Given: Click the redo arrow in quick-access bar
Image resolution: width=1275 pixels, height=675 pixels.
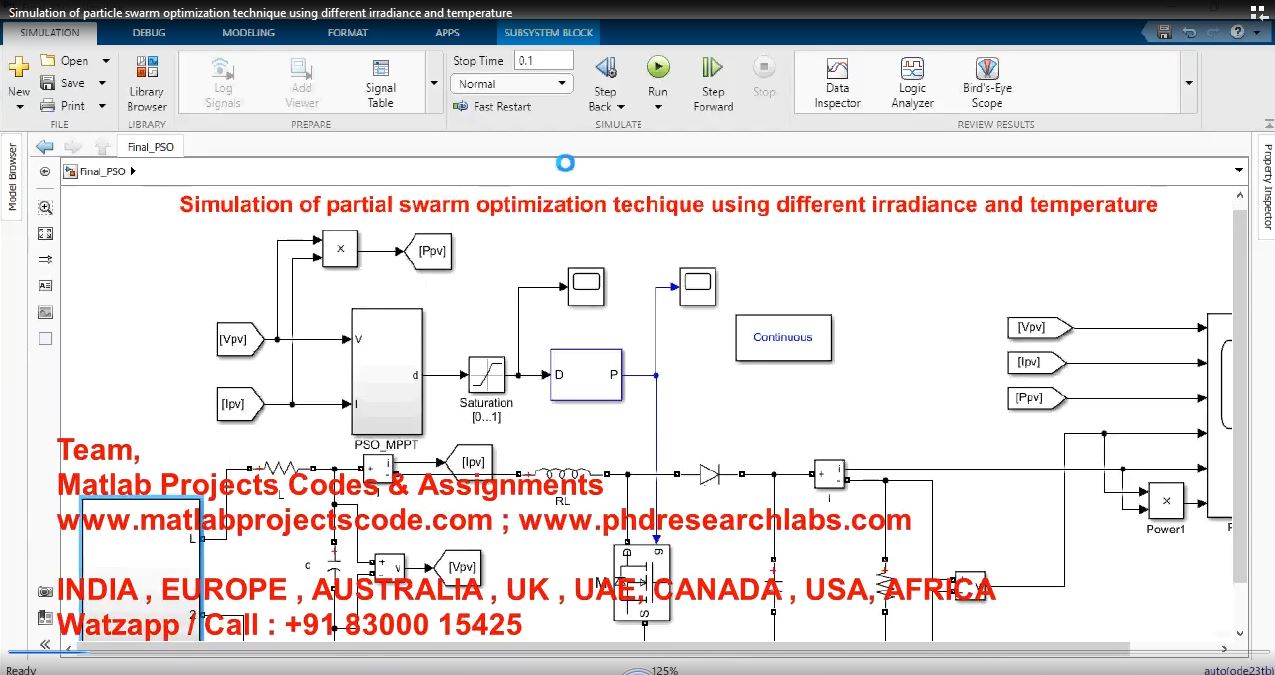Looking at the screenshot, I should 1212,33.
